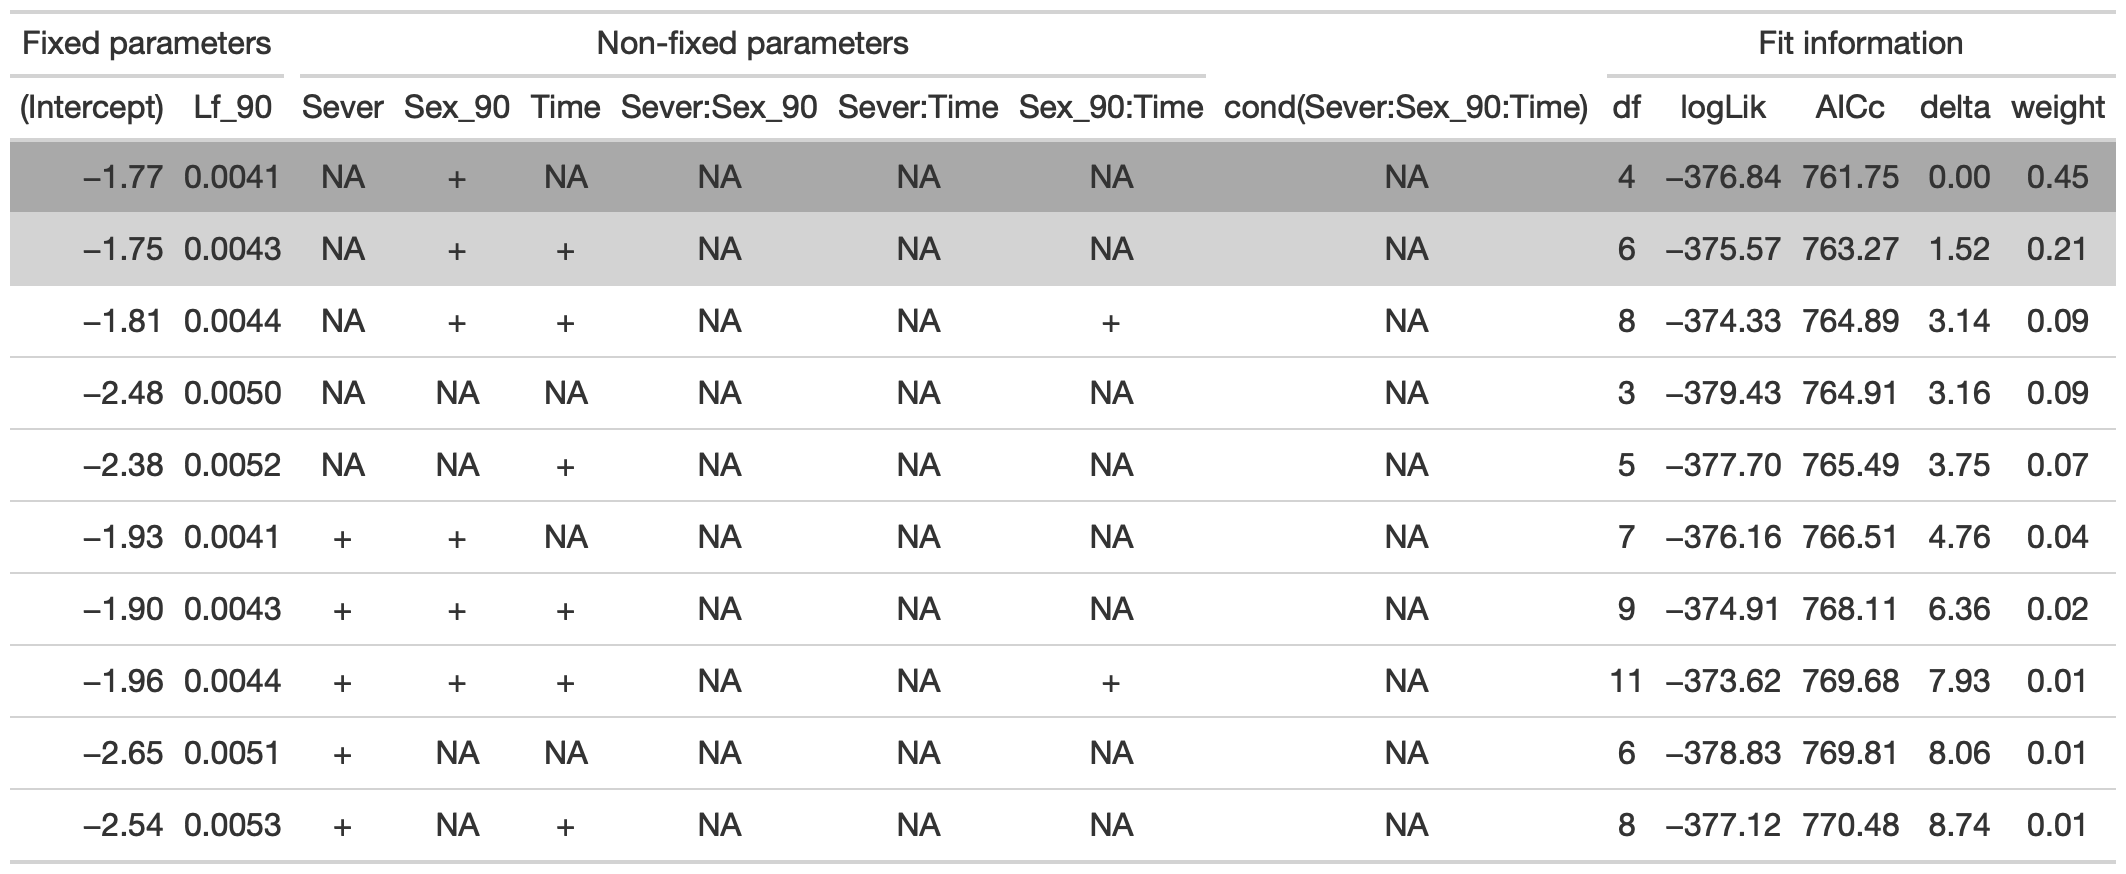Click the "Non-fixed parameters" group header

[x=752, y=44]
